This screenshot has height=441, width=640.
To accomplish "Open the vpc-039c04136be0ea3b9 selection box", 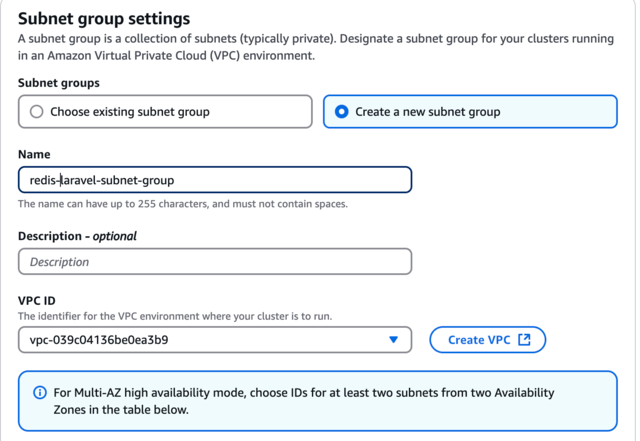I will [x=215, y=340].
